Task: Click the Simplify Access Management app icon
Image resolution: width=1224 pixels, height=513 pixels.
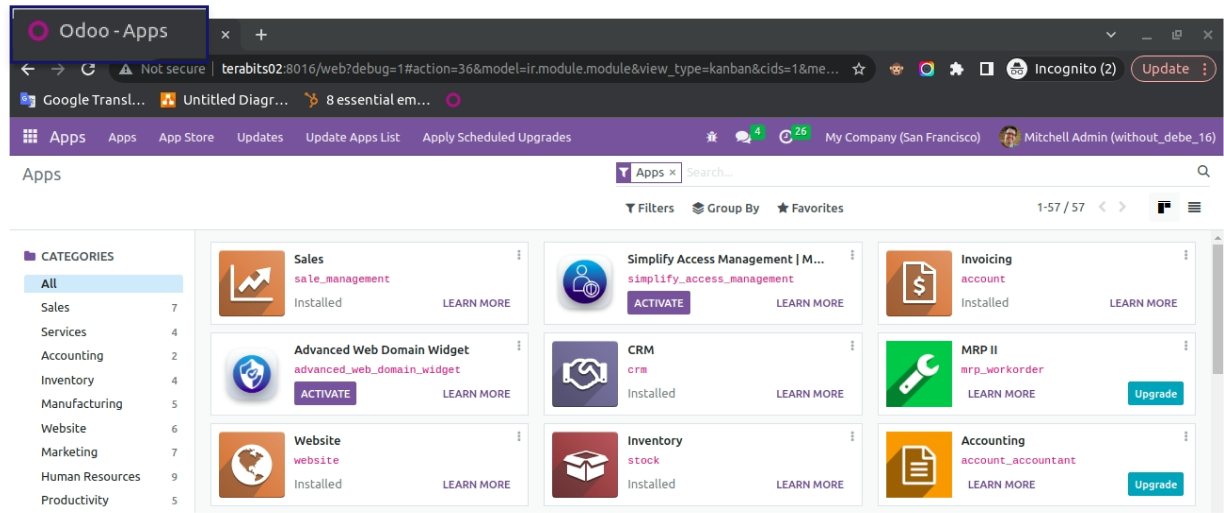Action: 585,283
